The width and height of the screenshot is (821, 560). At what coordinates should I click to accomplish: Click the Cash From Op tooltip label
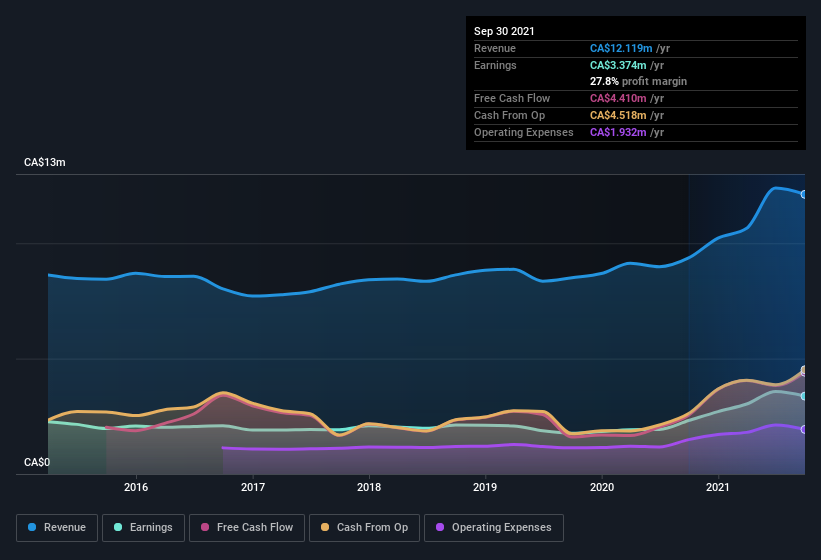coord(509,115)
